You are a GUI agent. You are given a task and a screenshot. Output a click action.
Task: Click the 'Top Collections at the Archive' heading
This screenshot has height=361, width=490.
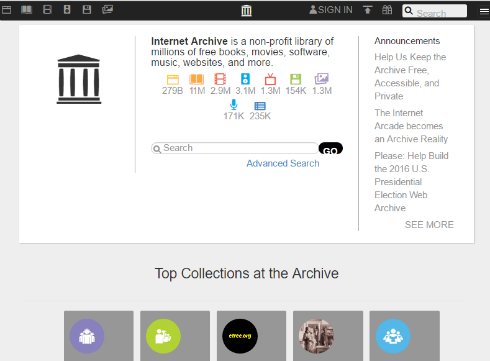coord(247,274)
